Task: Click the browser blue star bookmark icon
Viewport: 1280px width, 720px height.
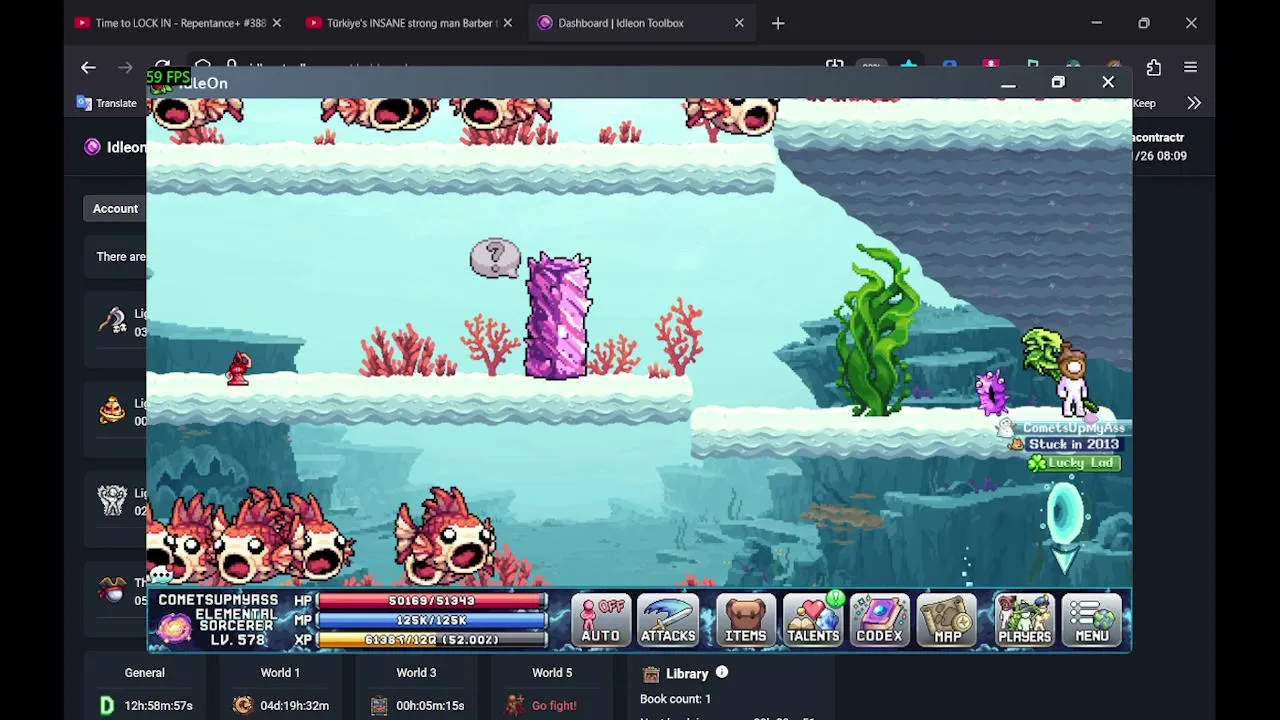Action: (x=908, y=66)
